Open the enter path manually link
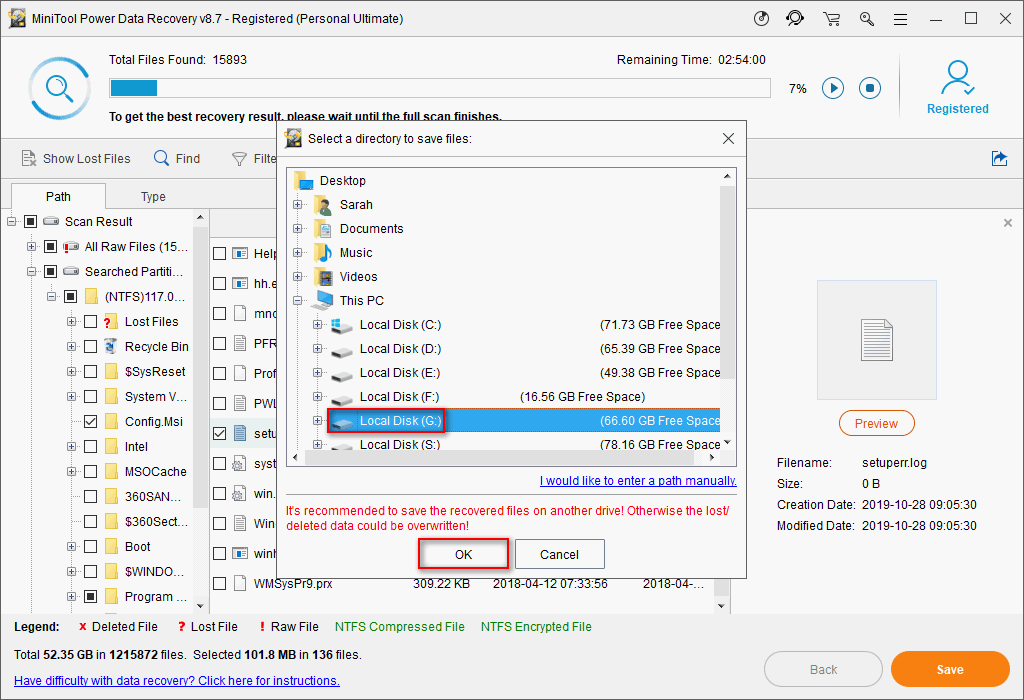The height and width of the screenshot is (700, 1024). (x=638, y=481)
